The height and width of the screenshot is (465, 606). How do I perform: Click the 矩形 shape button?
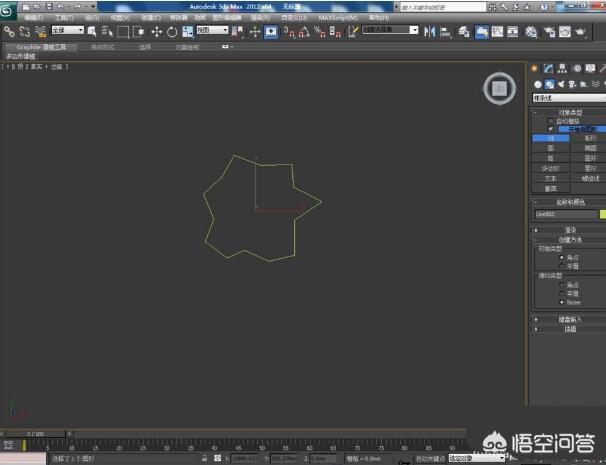(x=589, y=139)
